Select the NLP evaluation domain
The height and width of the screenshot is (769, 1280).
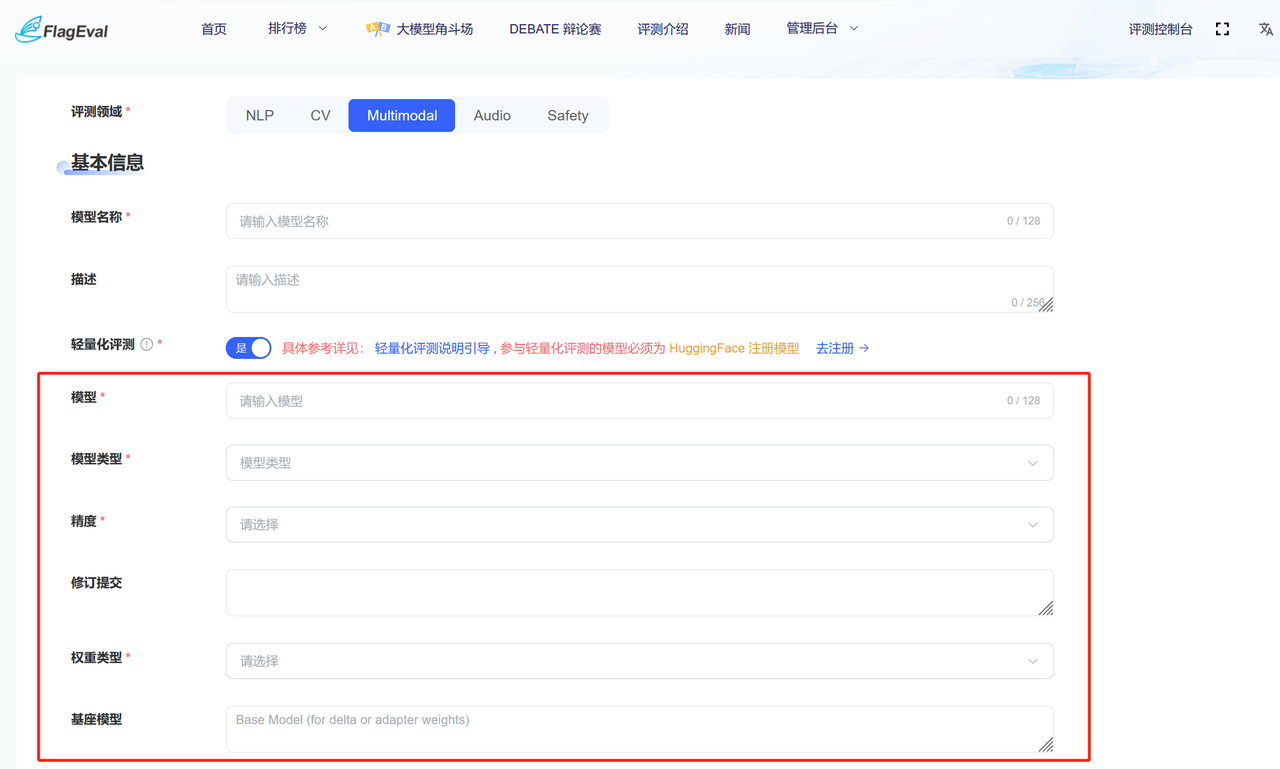pyautogui.click(x=260, y=116)
